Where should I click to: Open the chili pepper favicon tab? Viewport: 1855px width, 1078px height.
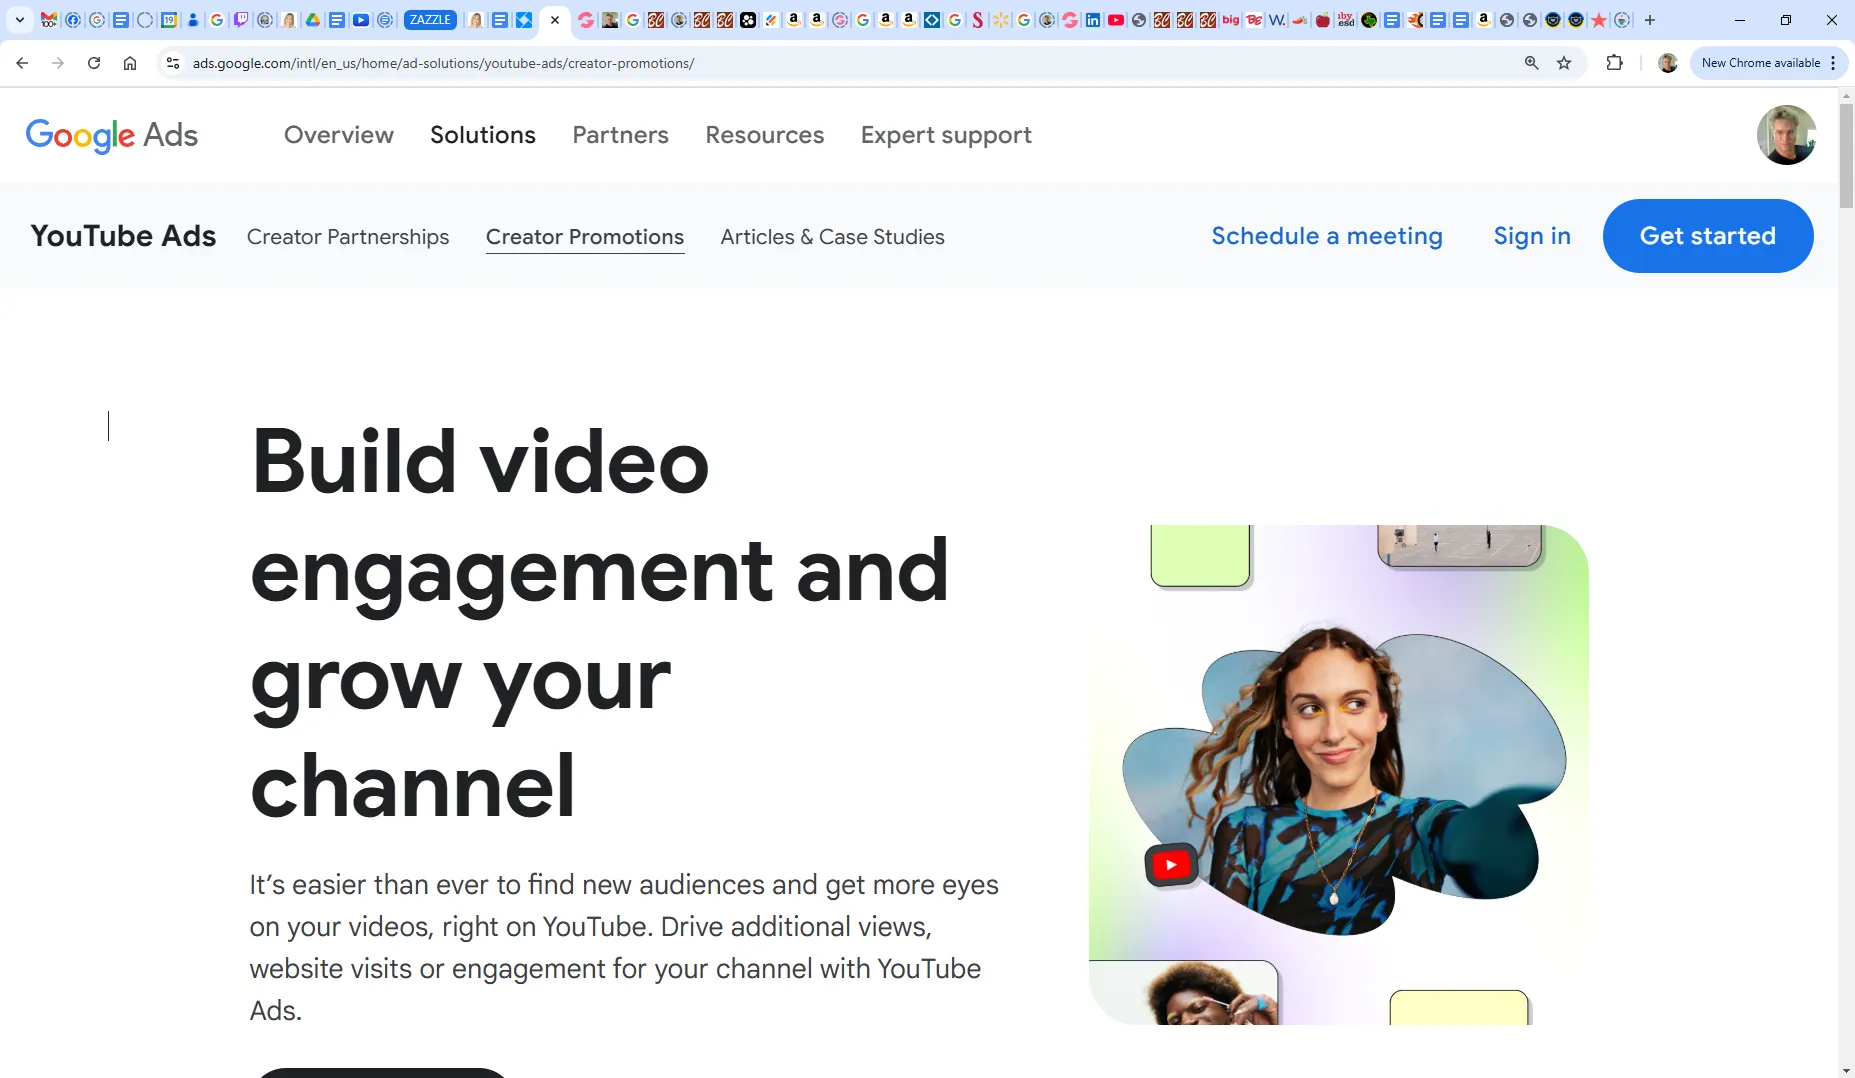1300,20
